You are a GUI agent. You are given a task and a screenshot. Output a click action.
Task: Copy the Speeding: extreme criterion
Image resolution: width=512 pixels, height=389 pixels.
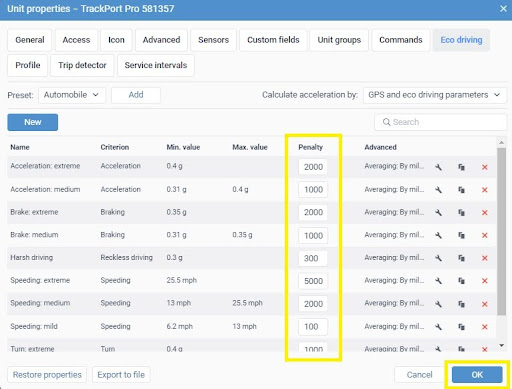coord(461,281)
